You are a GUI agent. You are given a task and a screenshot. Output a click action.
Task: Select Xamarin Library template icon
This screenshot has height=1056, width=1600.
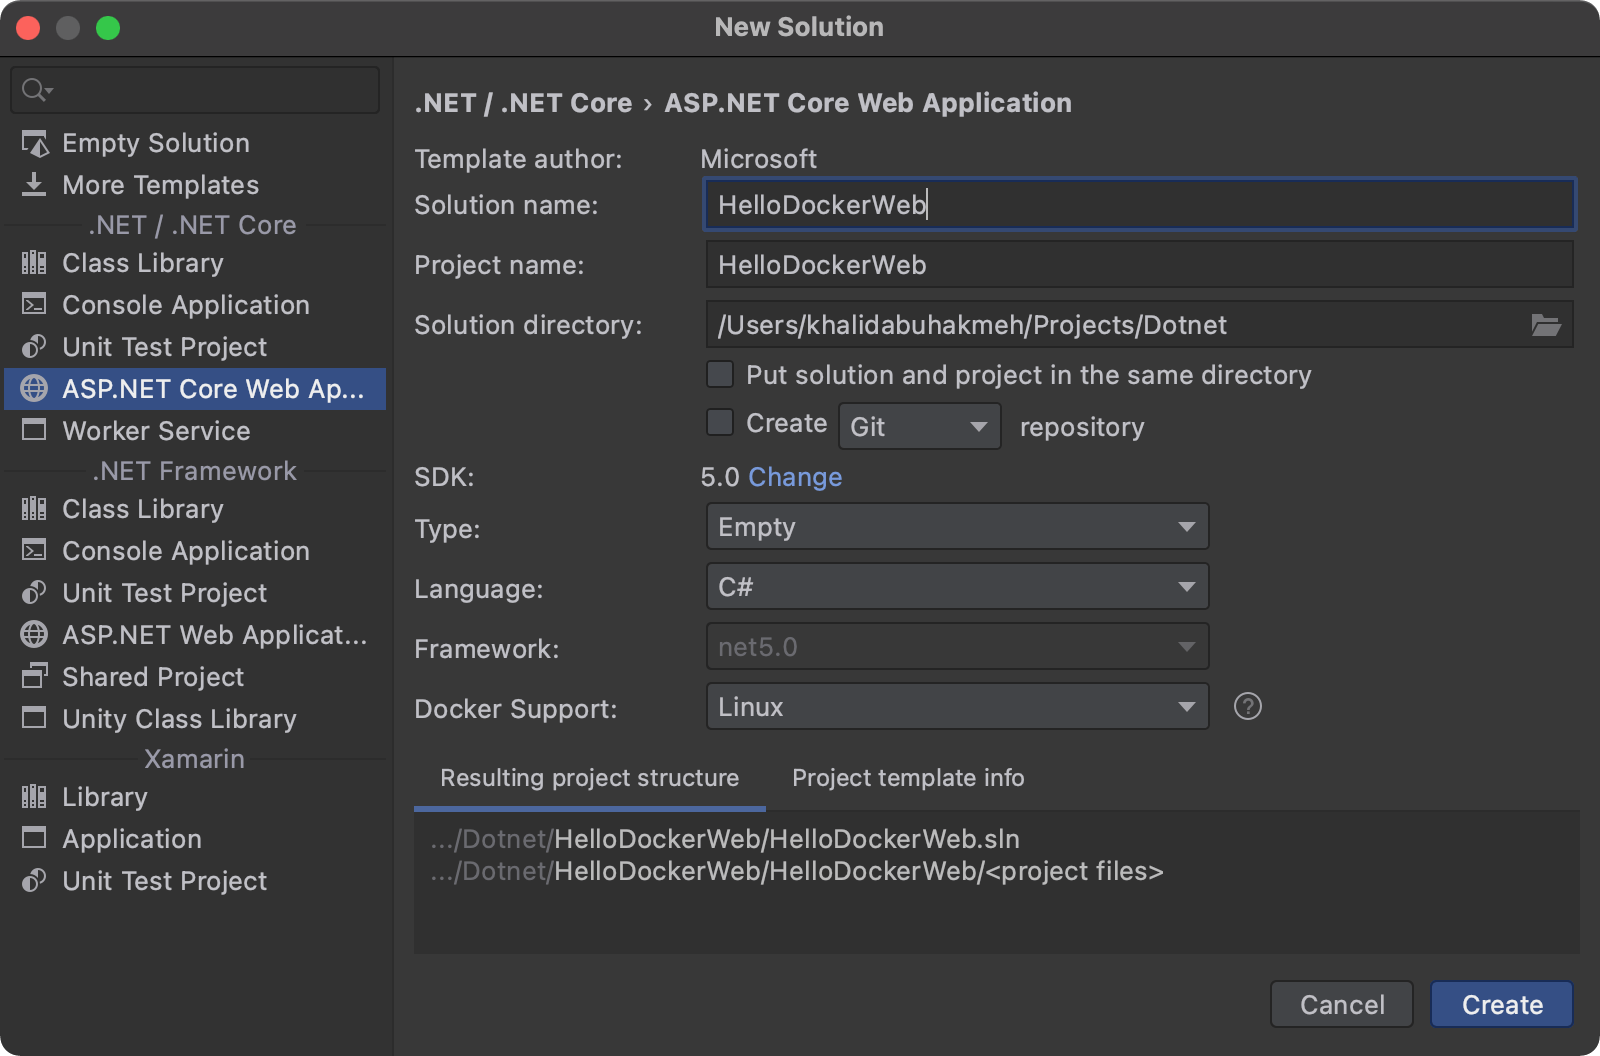click(x=35, y=797)
